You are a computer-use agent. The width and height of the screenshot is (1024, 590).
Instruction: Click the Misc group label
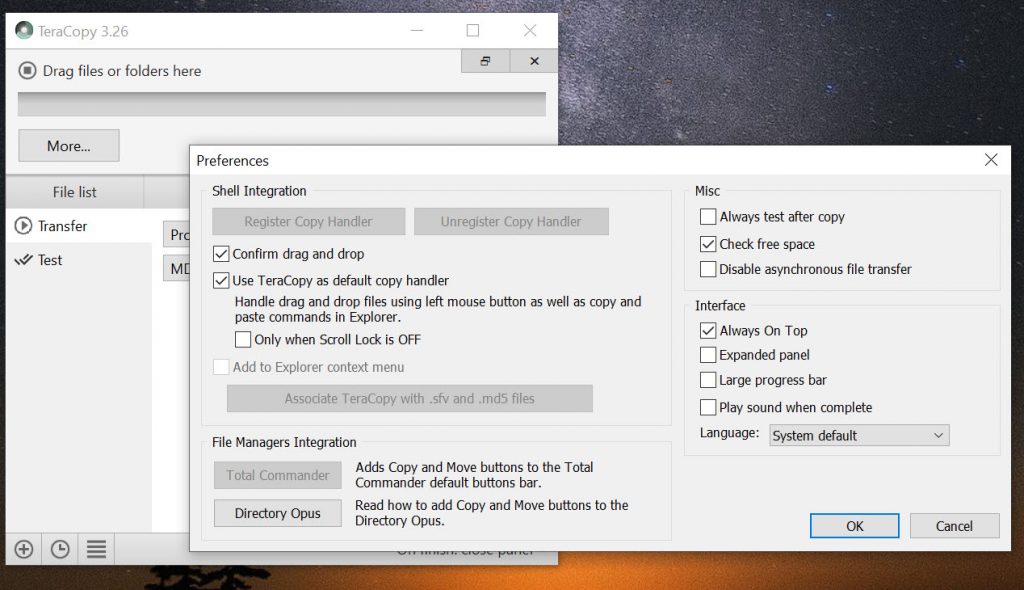tap(707, 191)
